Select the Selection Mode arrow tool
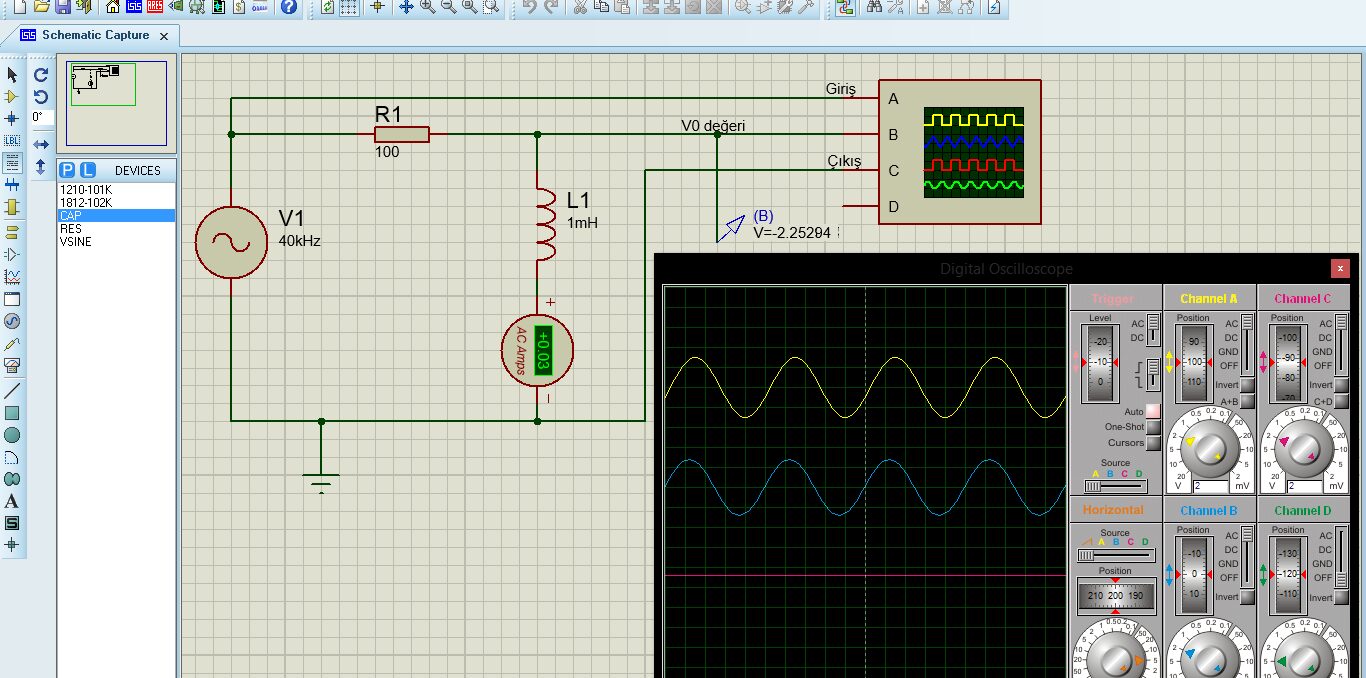The image size is (1366, 678). pyautogui.click(x=12, y=75)
